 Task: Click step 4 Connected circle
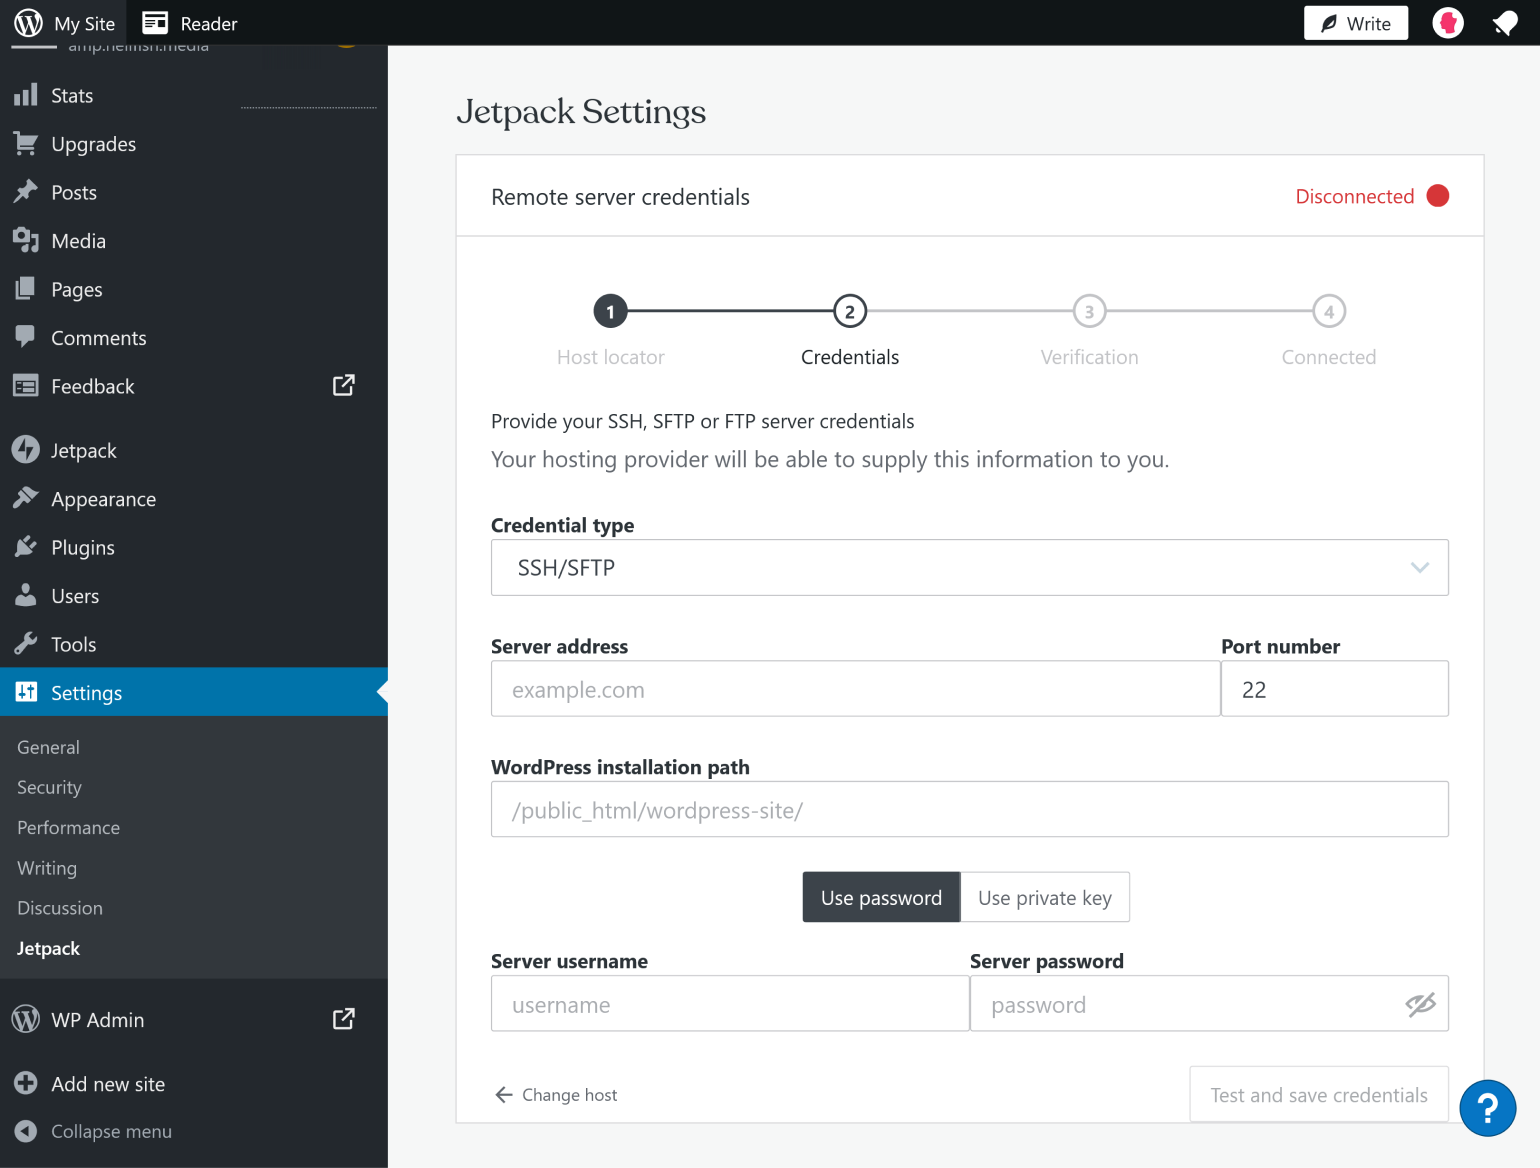[1329, 312]
